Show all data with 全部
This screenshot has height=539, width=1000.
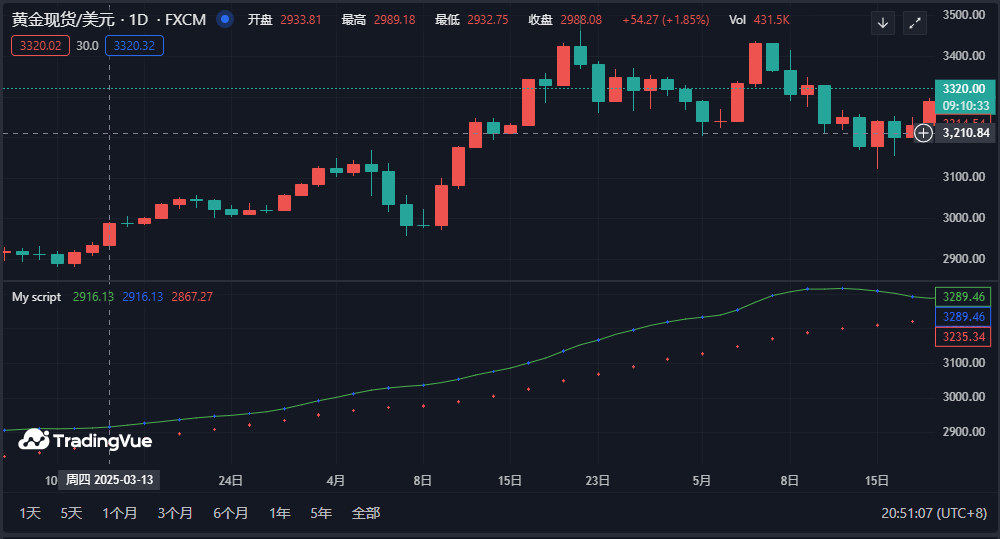[x=366, y=513]
